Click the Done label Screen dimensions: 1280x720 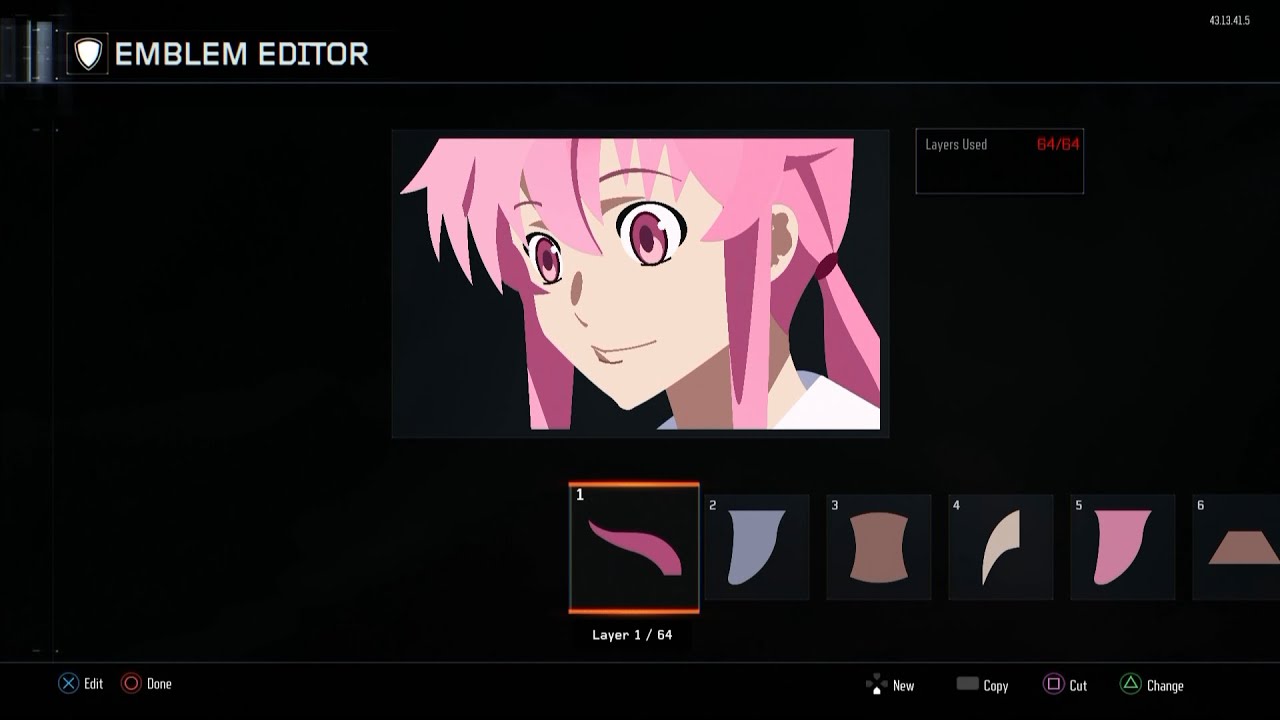(159, 684)
